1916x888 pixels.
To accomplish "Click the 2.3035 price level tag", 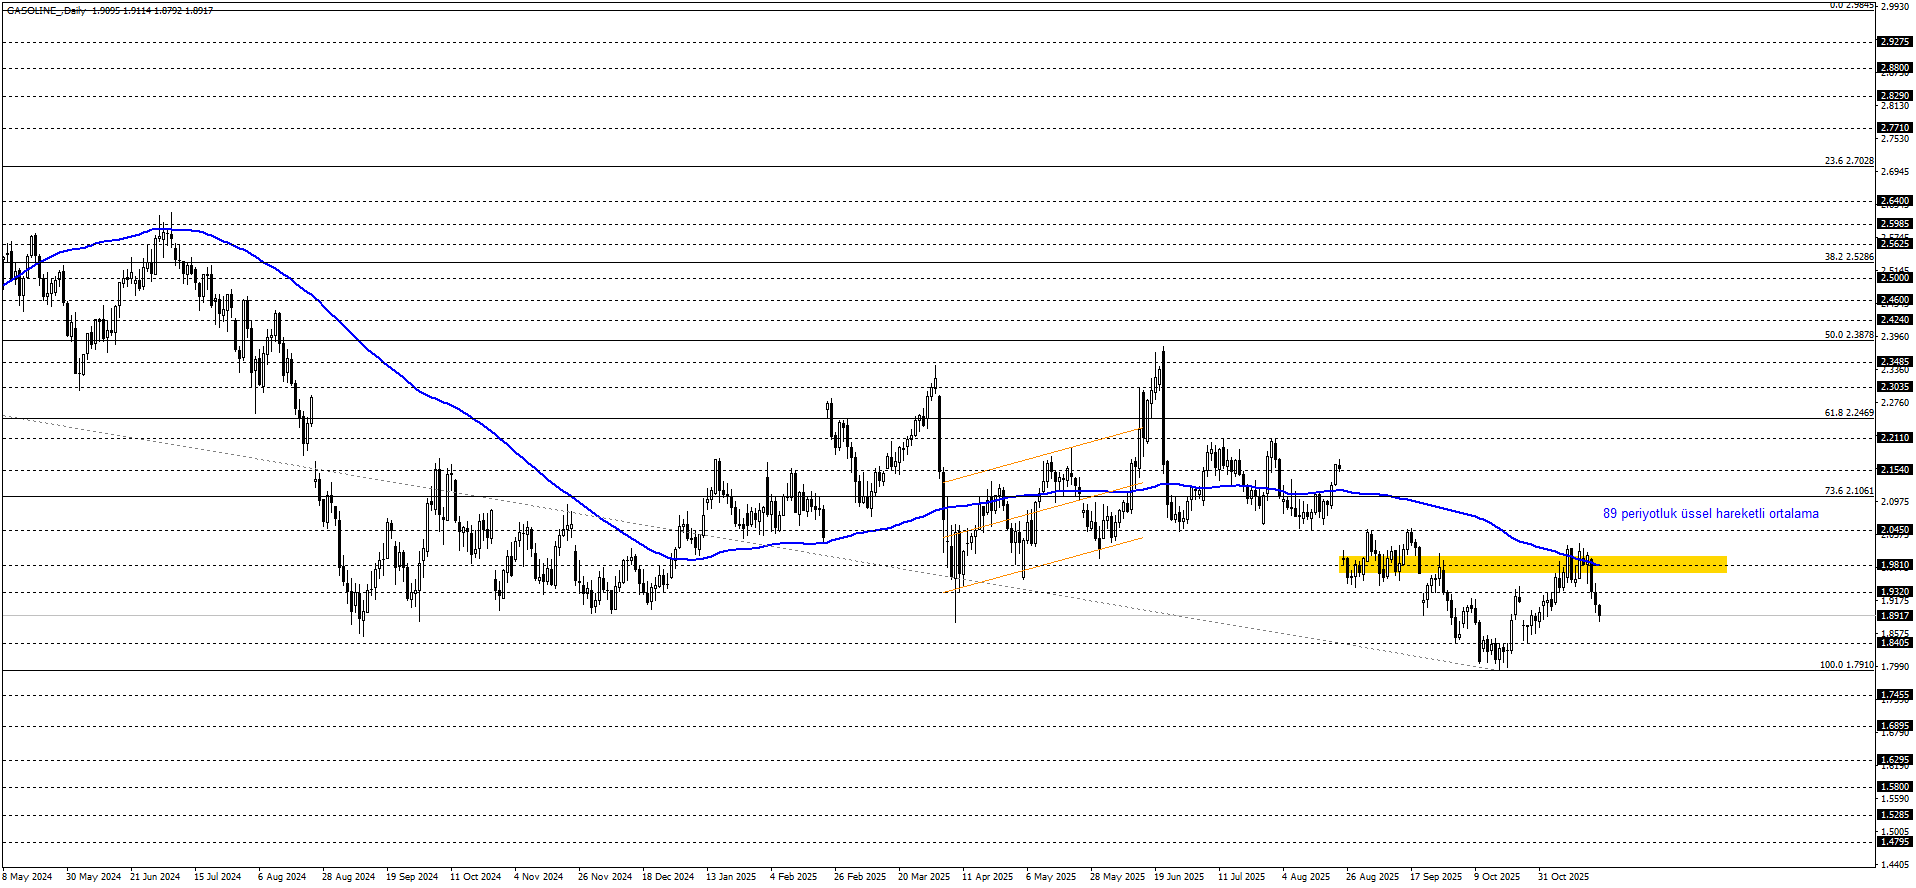I will pyautogui.click(x=1895, y=387).
